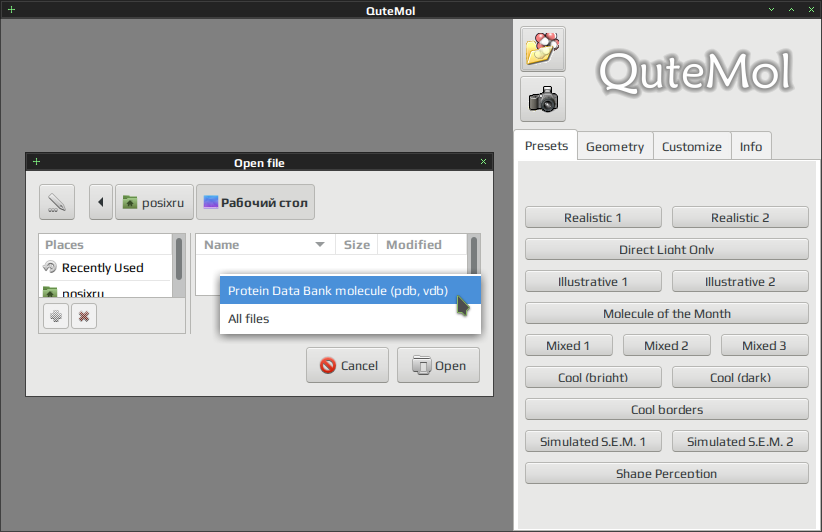This screenshot has height=532, width=822.
Task: Click the QuteMol window menu plus icon
Action: (x=12, y=9)
